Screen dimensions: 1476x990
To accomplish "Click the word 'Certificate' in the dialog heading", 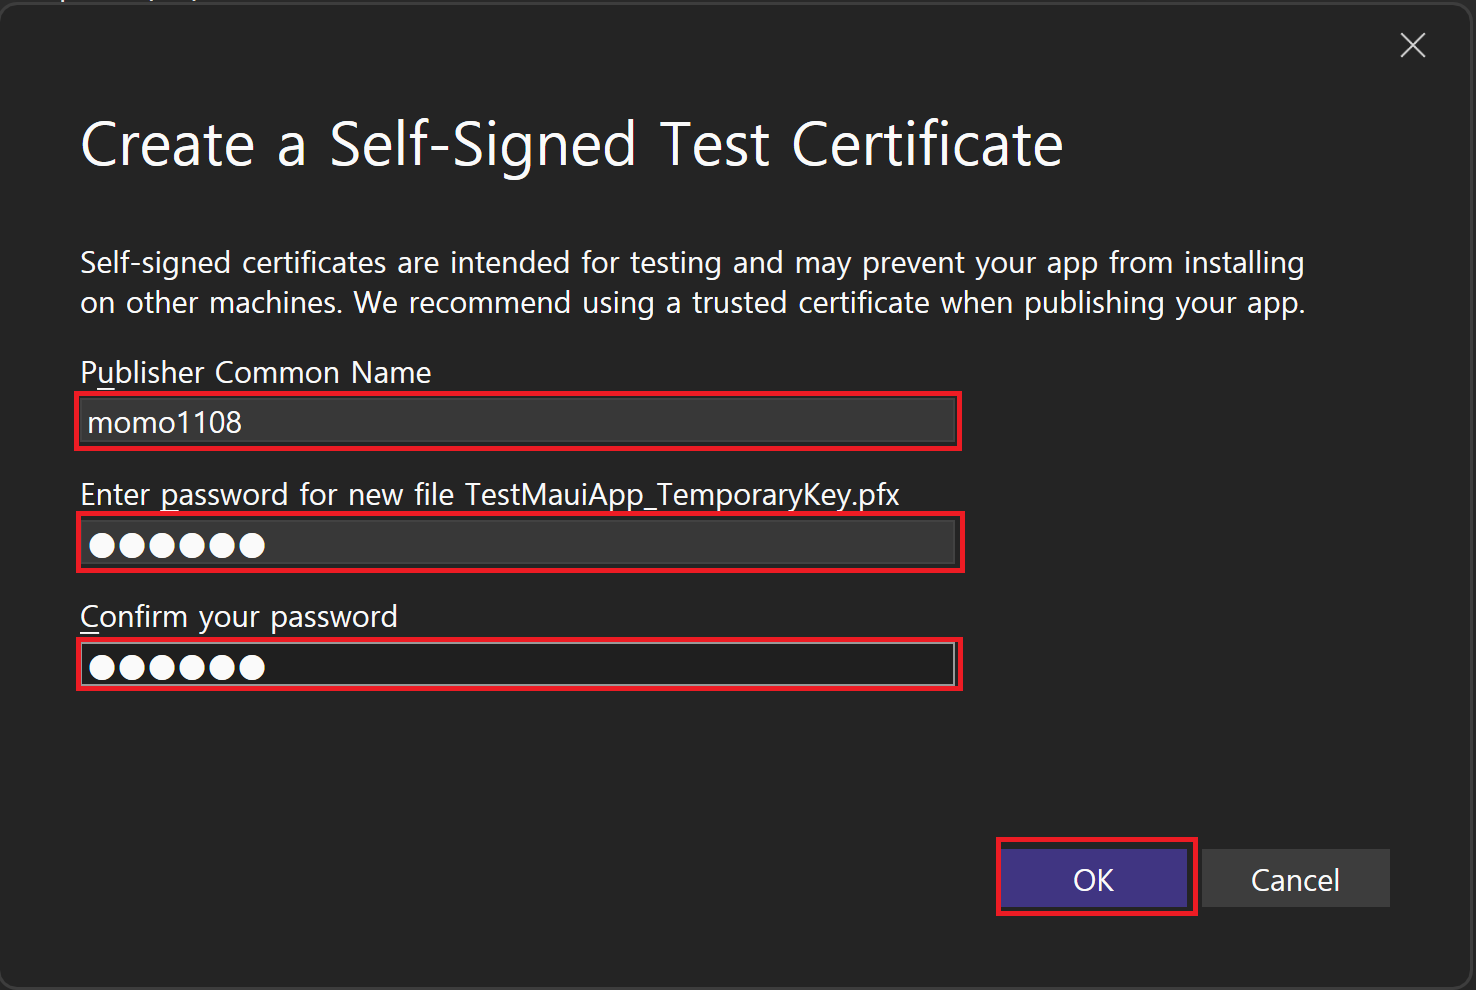I will click(x=927, y=145).
